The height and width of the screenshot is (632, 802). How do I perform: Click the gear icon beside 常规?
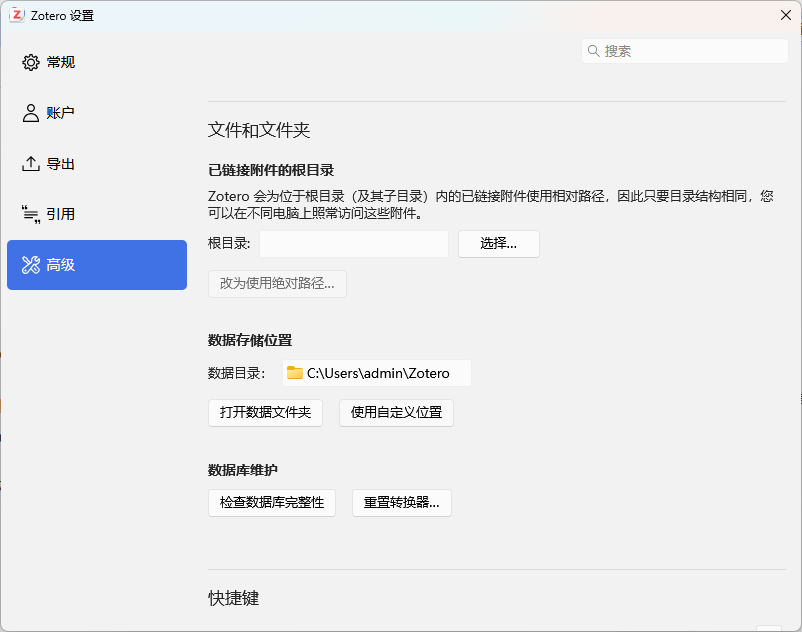(x=31, y=62)
